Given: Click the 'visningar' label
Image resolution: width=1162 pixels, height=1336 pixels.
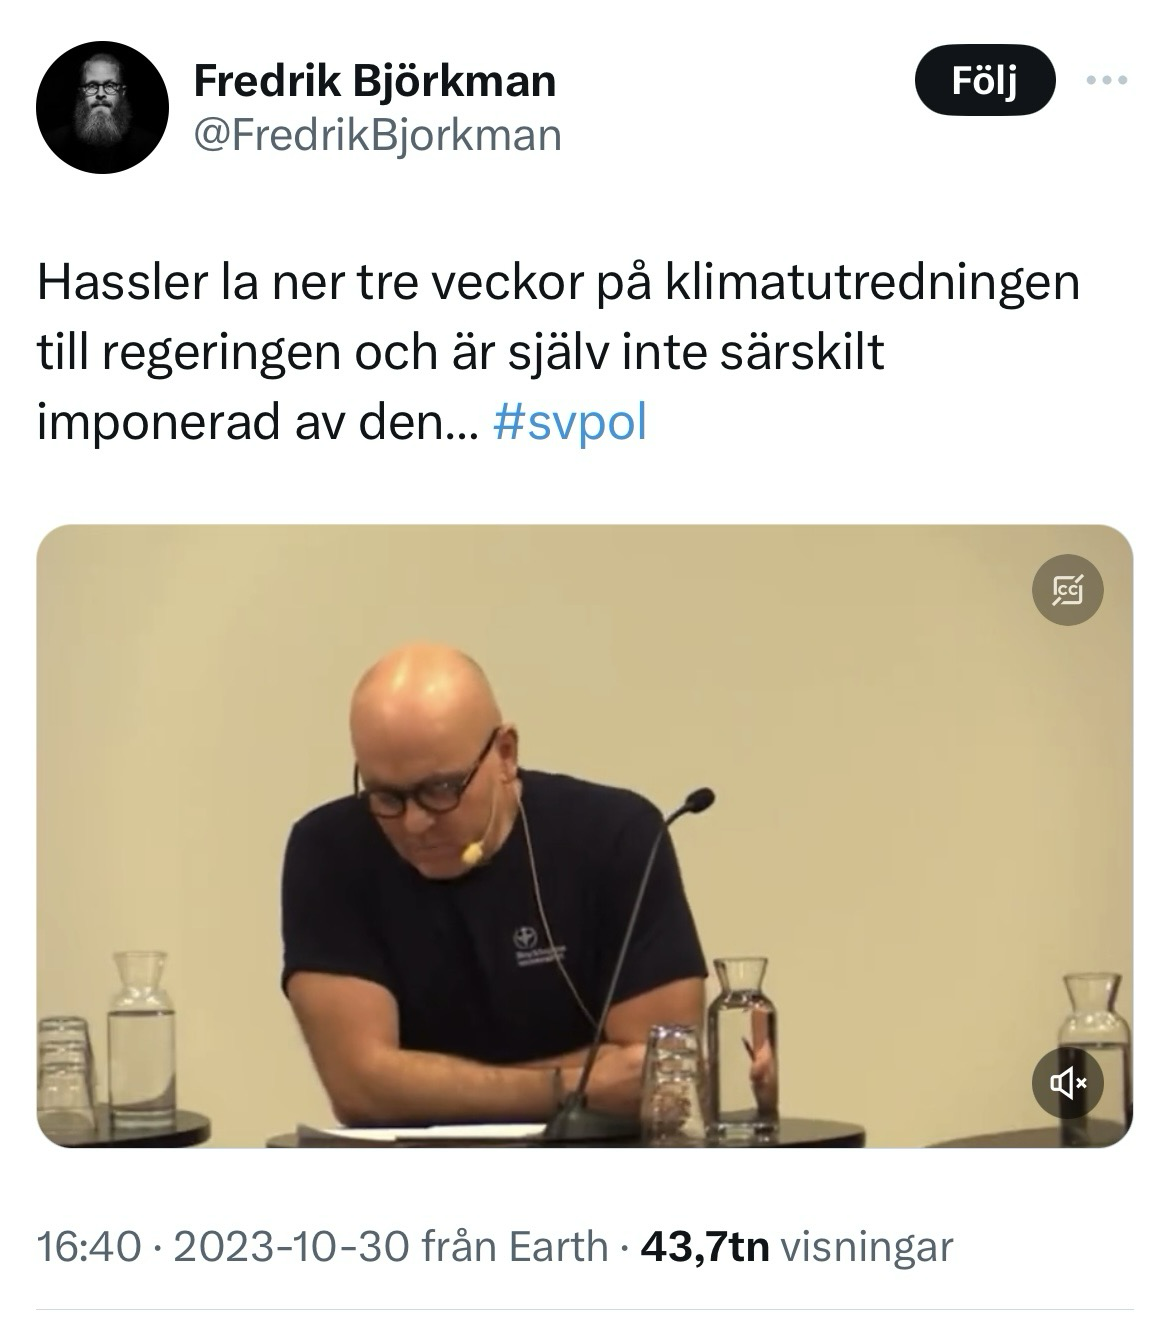Looking at the screenshot, I should (865, 1246).
